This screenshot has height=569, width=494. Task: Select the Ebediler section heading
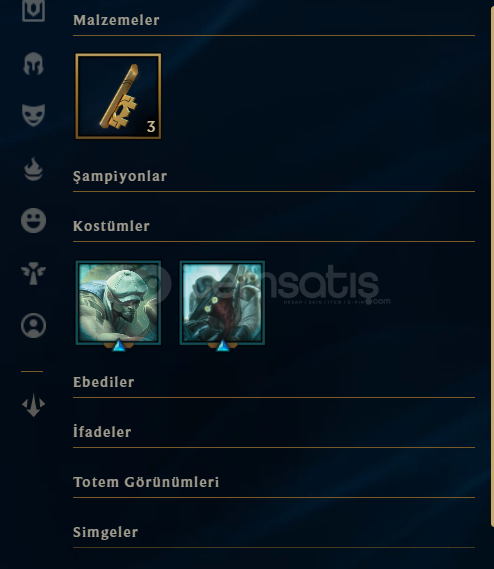tap(104, 382)
